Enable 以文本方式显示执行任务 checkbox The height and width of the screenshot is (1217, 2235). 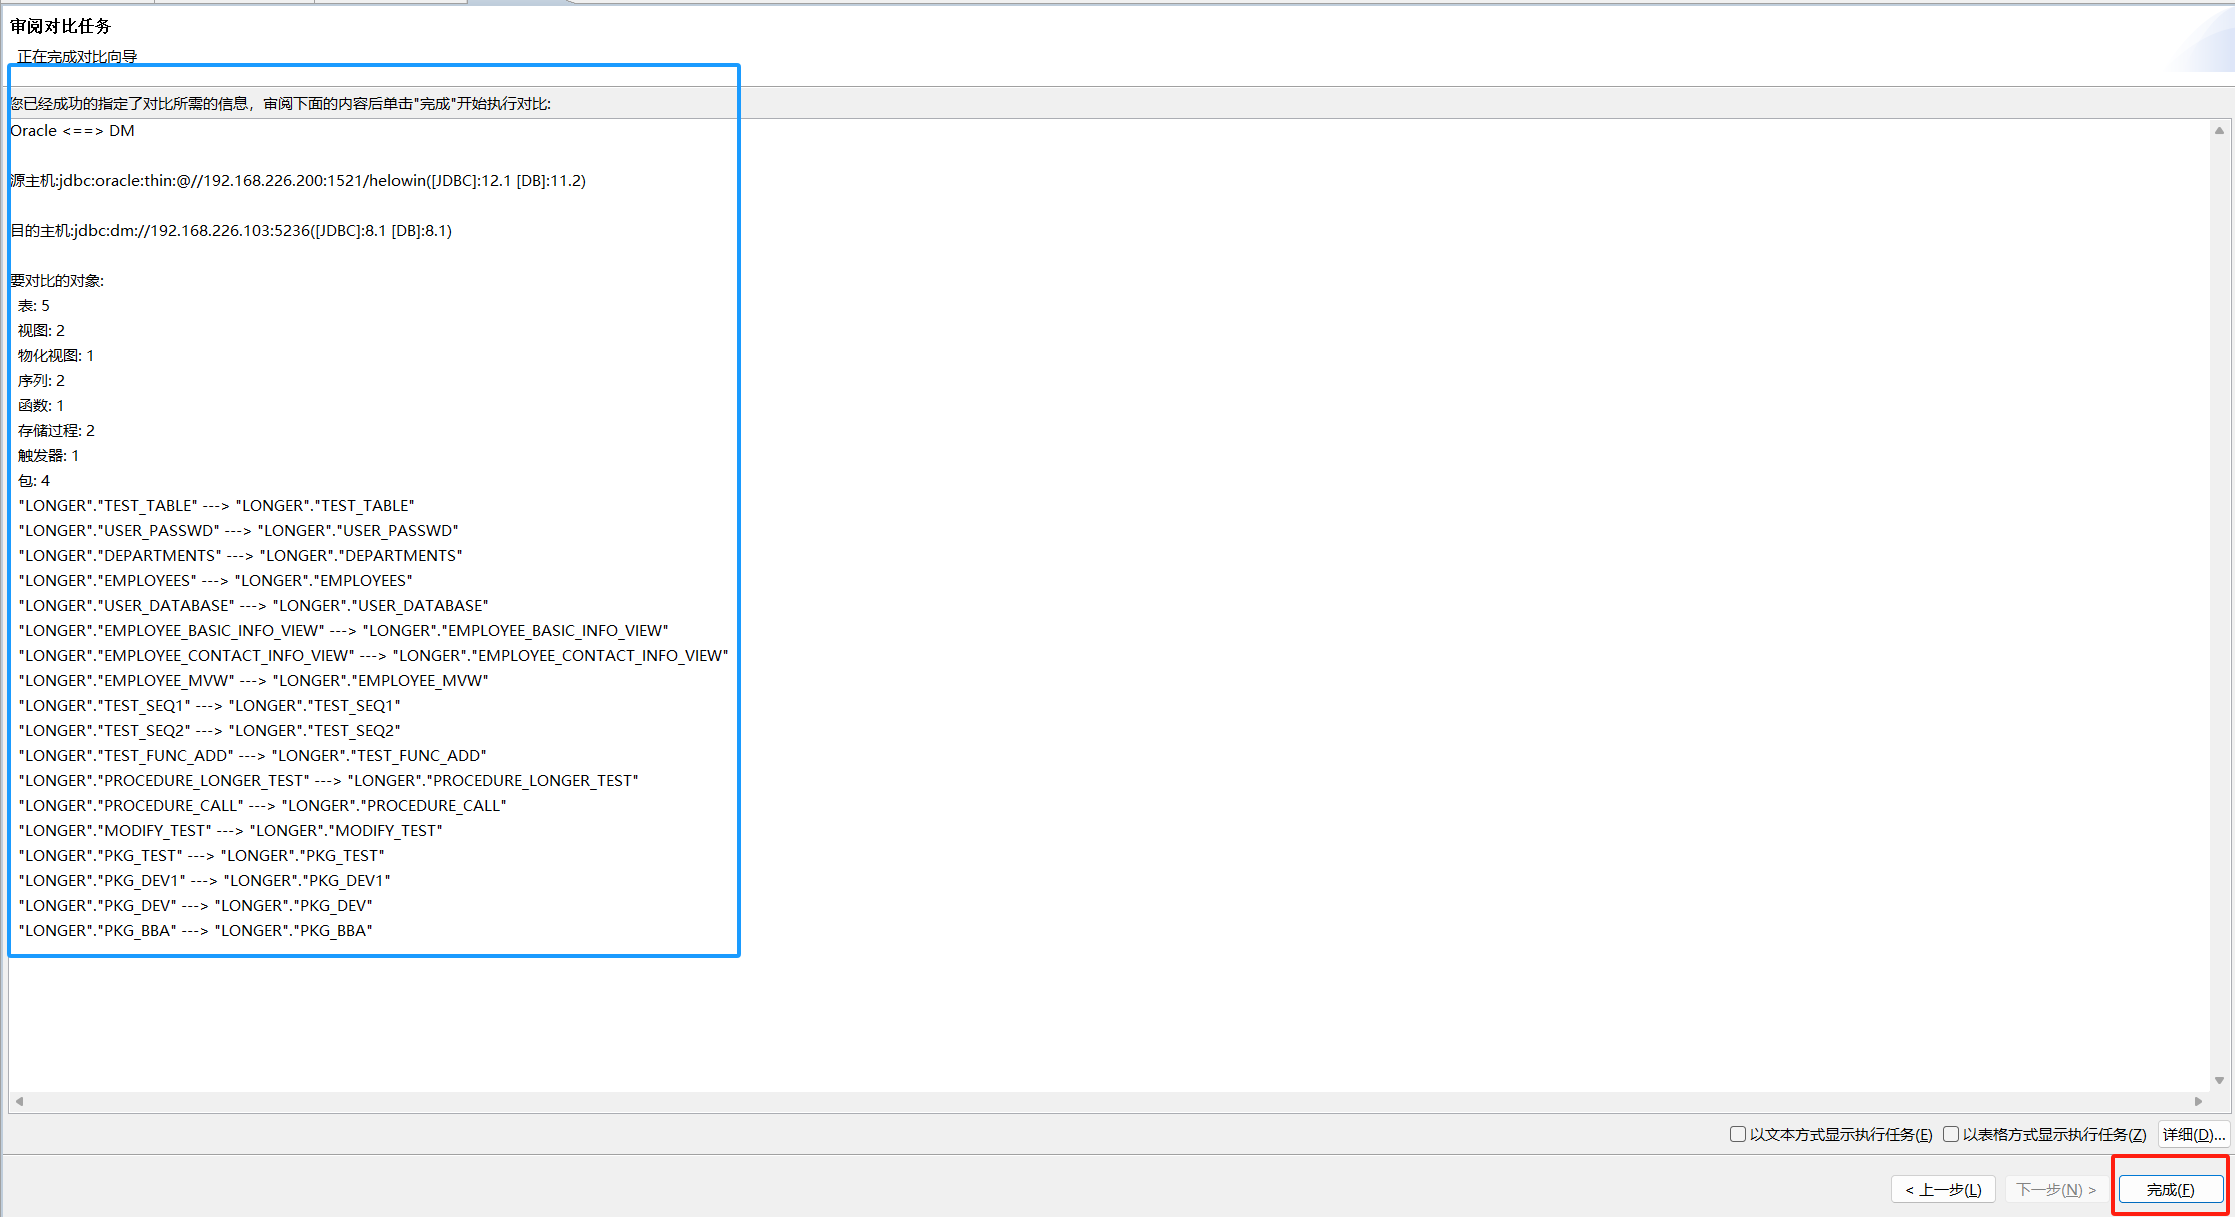pyautogui.click(x=1738, y=1134)
